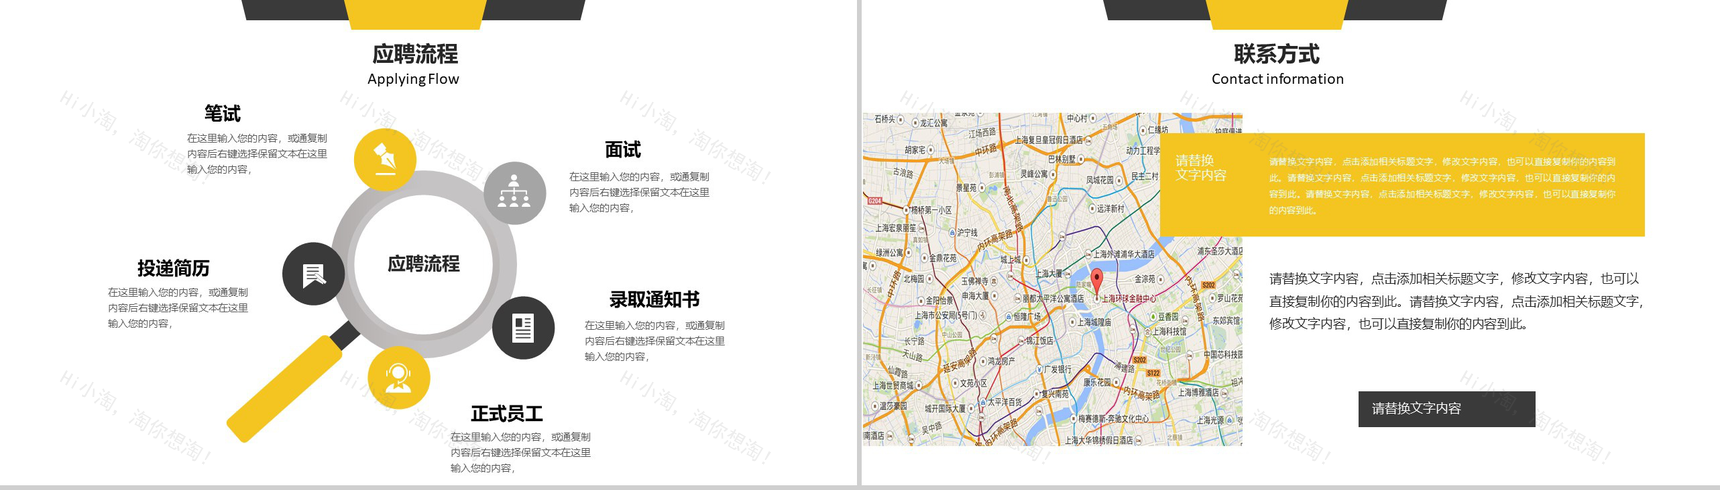Click the small white paragraph in yellow box
Image resolution: width=1720 pixels, height=490 pixels.
pyautogui.click(x=1442, y=185)
